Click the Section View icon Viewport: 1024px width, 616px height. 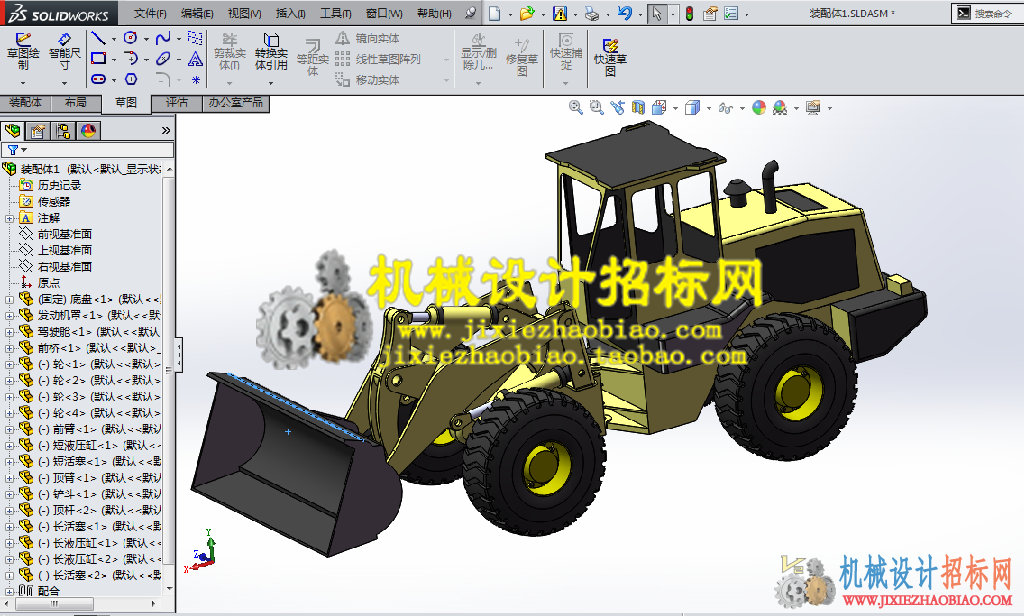click(x=638, y=107)
